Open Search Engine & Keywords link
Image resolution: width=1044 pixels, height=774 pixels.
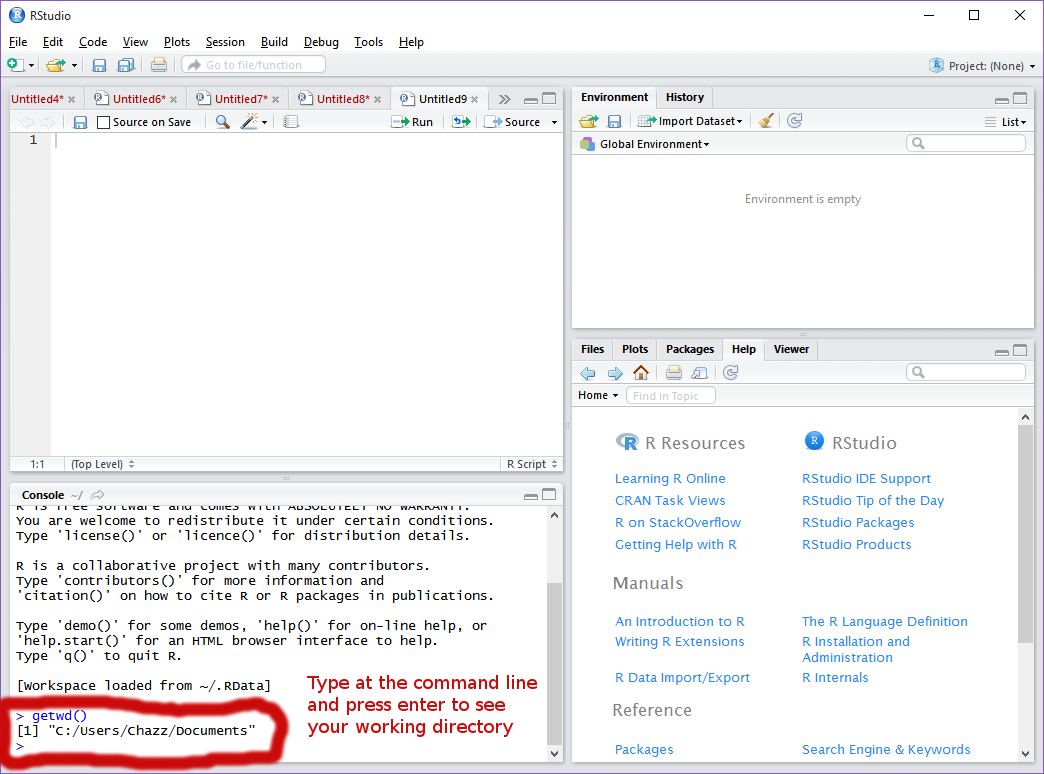coord(886,749)
